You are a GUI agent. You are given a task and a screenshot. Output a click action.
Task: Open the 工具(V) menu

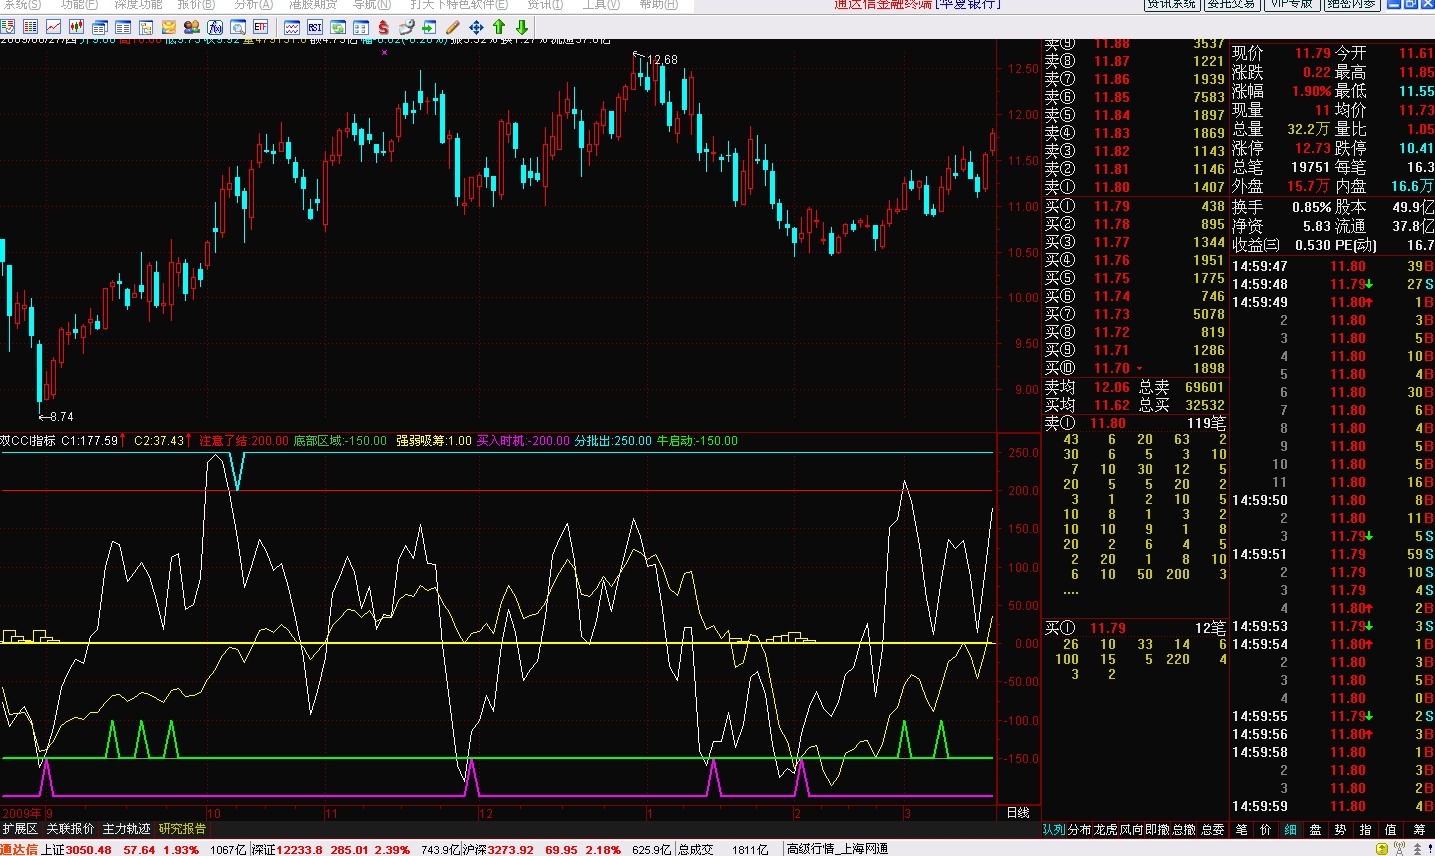coord(601,5)
